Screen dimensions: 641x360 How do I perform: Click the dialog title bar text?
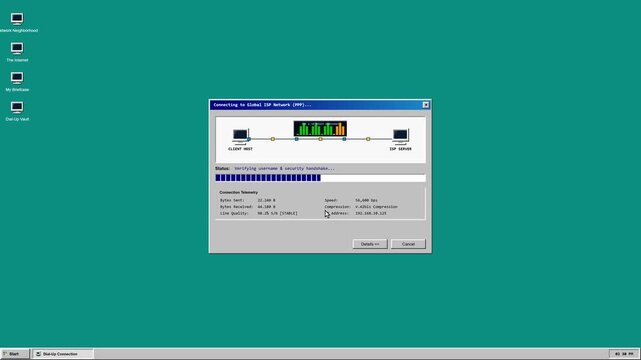coord(262,105)
